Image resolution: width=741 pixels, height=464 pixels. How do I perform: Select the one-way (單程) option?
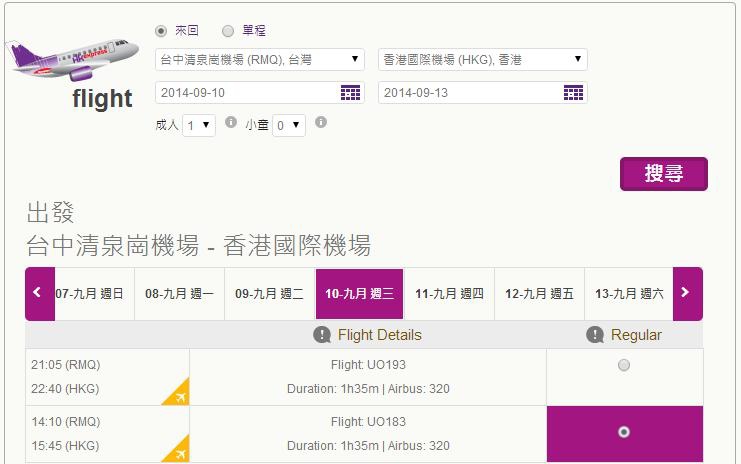coord(228,31)
